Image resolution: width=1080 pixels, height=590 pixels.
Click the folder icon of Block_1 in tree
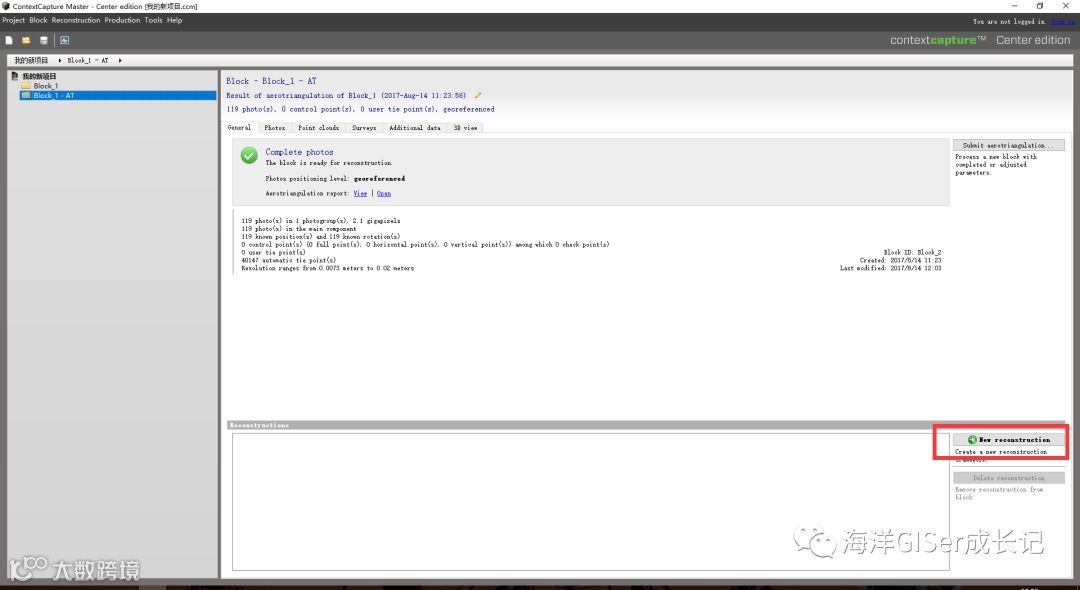click(x=26, y=86)
